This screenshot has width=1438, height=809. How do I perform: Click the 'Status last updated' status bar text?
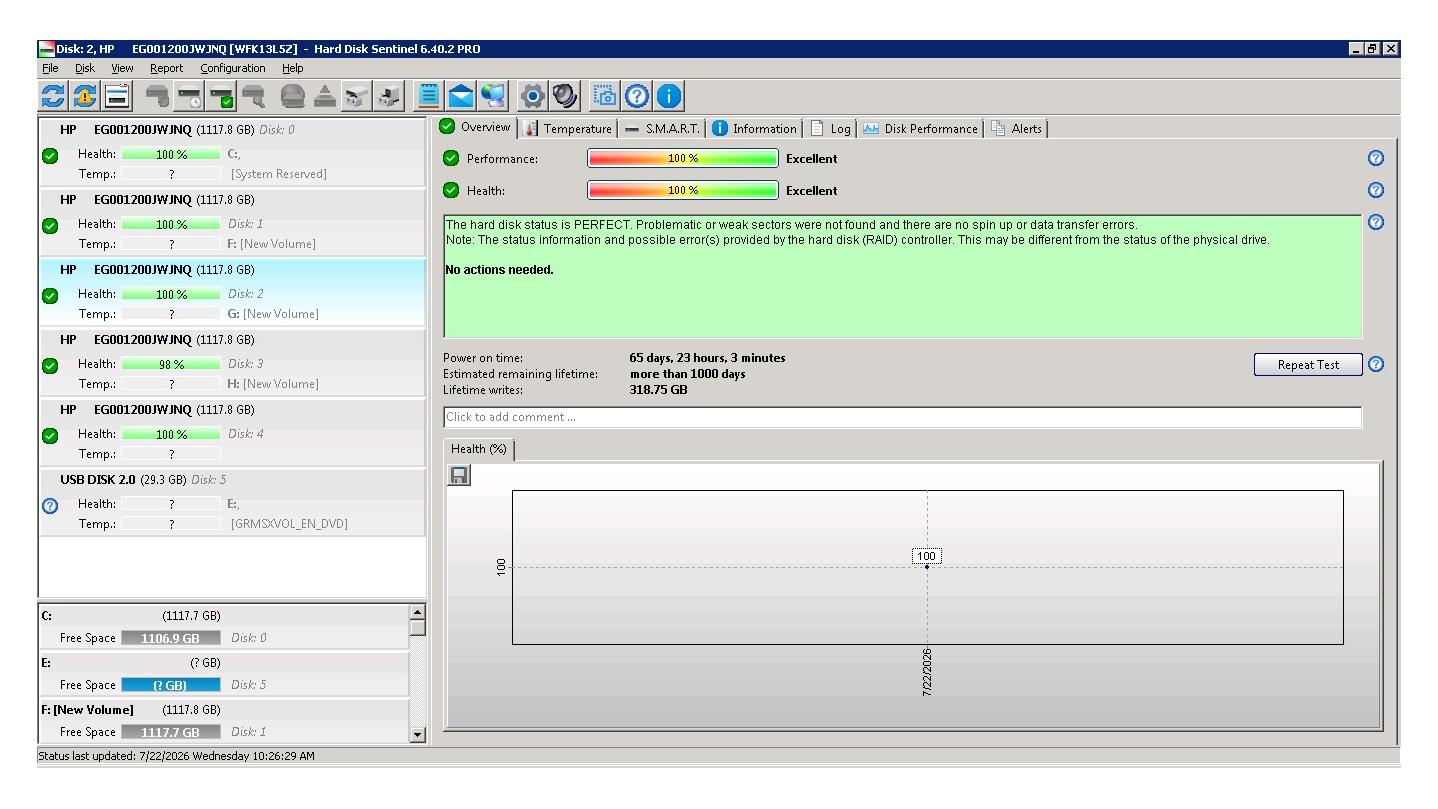[x=176, y=756]
